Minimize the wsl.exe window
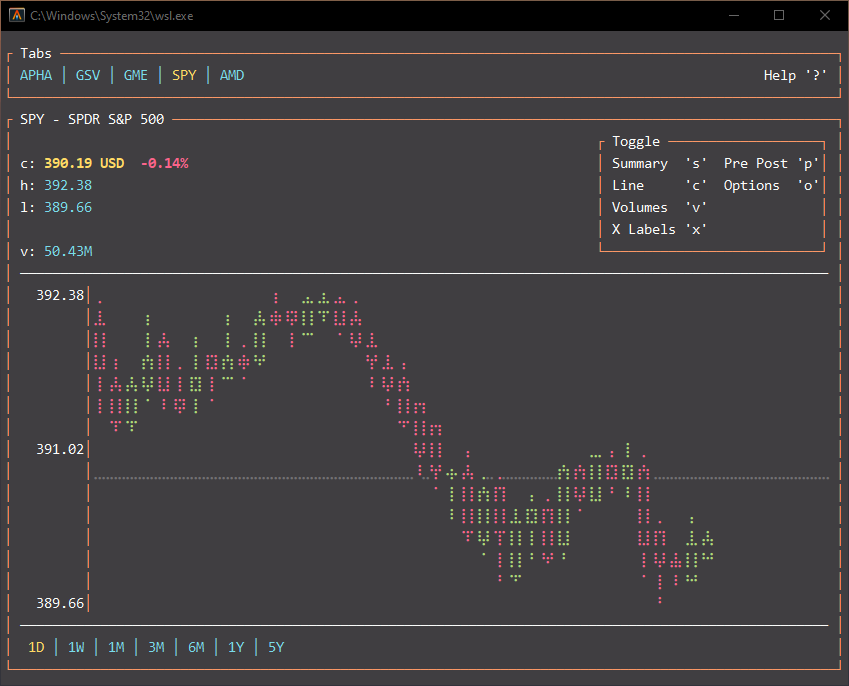The height and width of the screenshot is (686, 849). (734, 15)
